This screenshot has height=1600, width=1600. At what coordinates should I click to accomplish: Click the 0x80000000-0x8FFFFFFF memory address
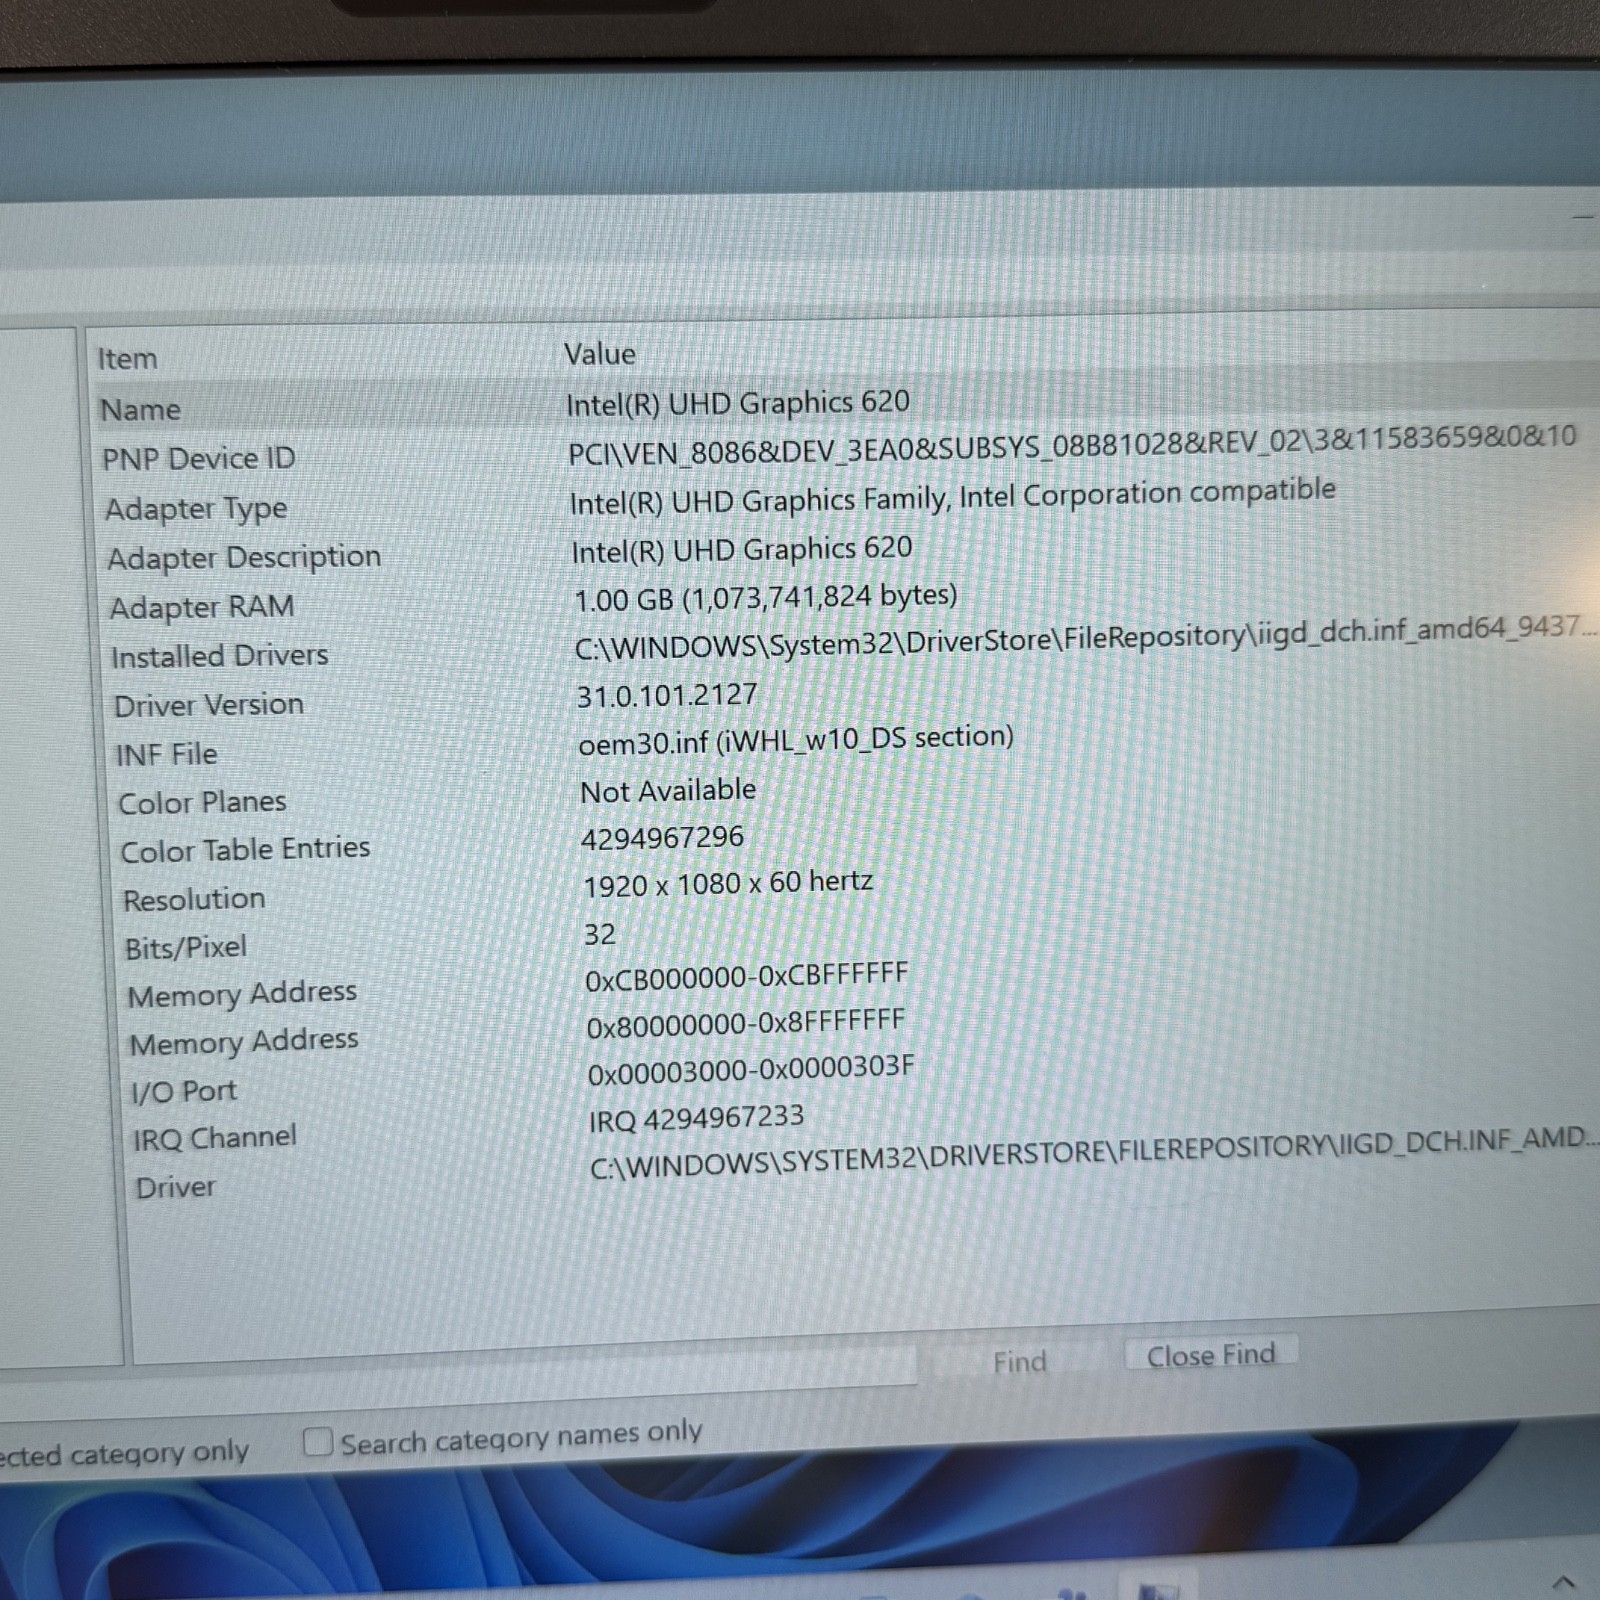coord(746,1024)
